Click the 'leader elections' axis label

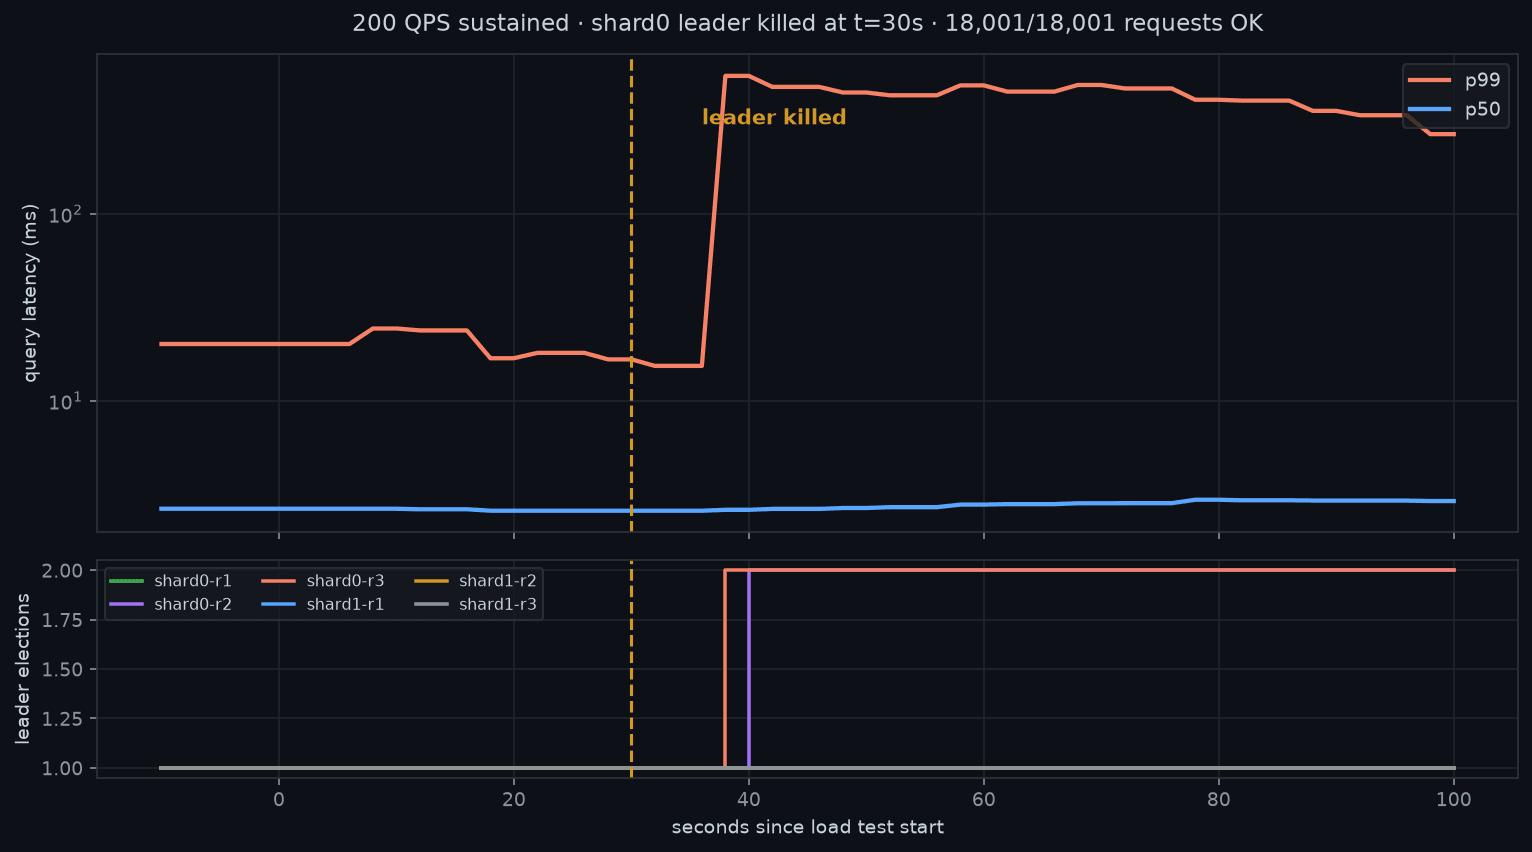[23, 669]
